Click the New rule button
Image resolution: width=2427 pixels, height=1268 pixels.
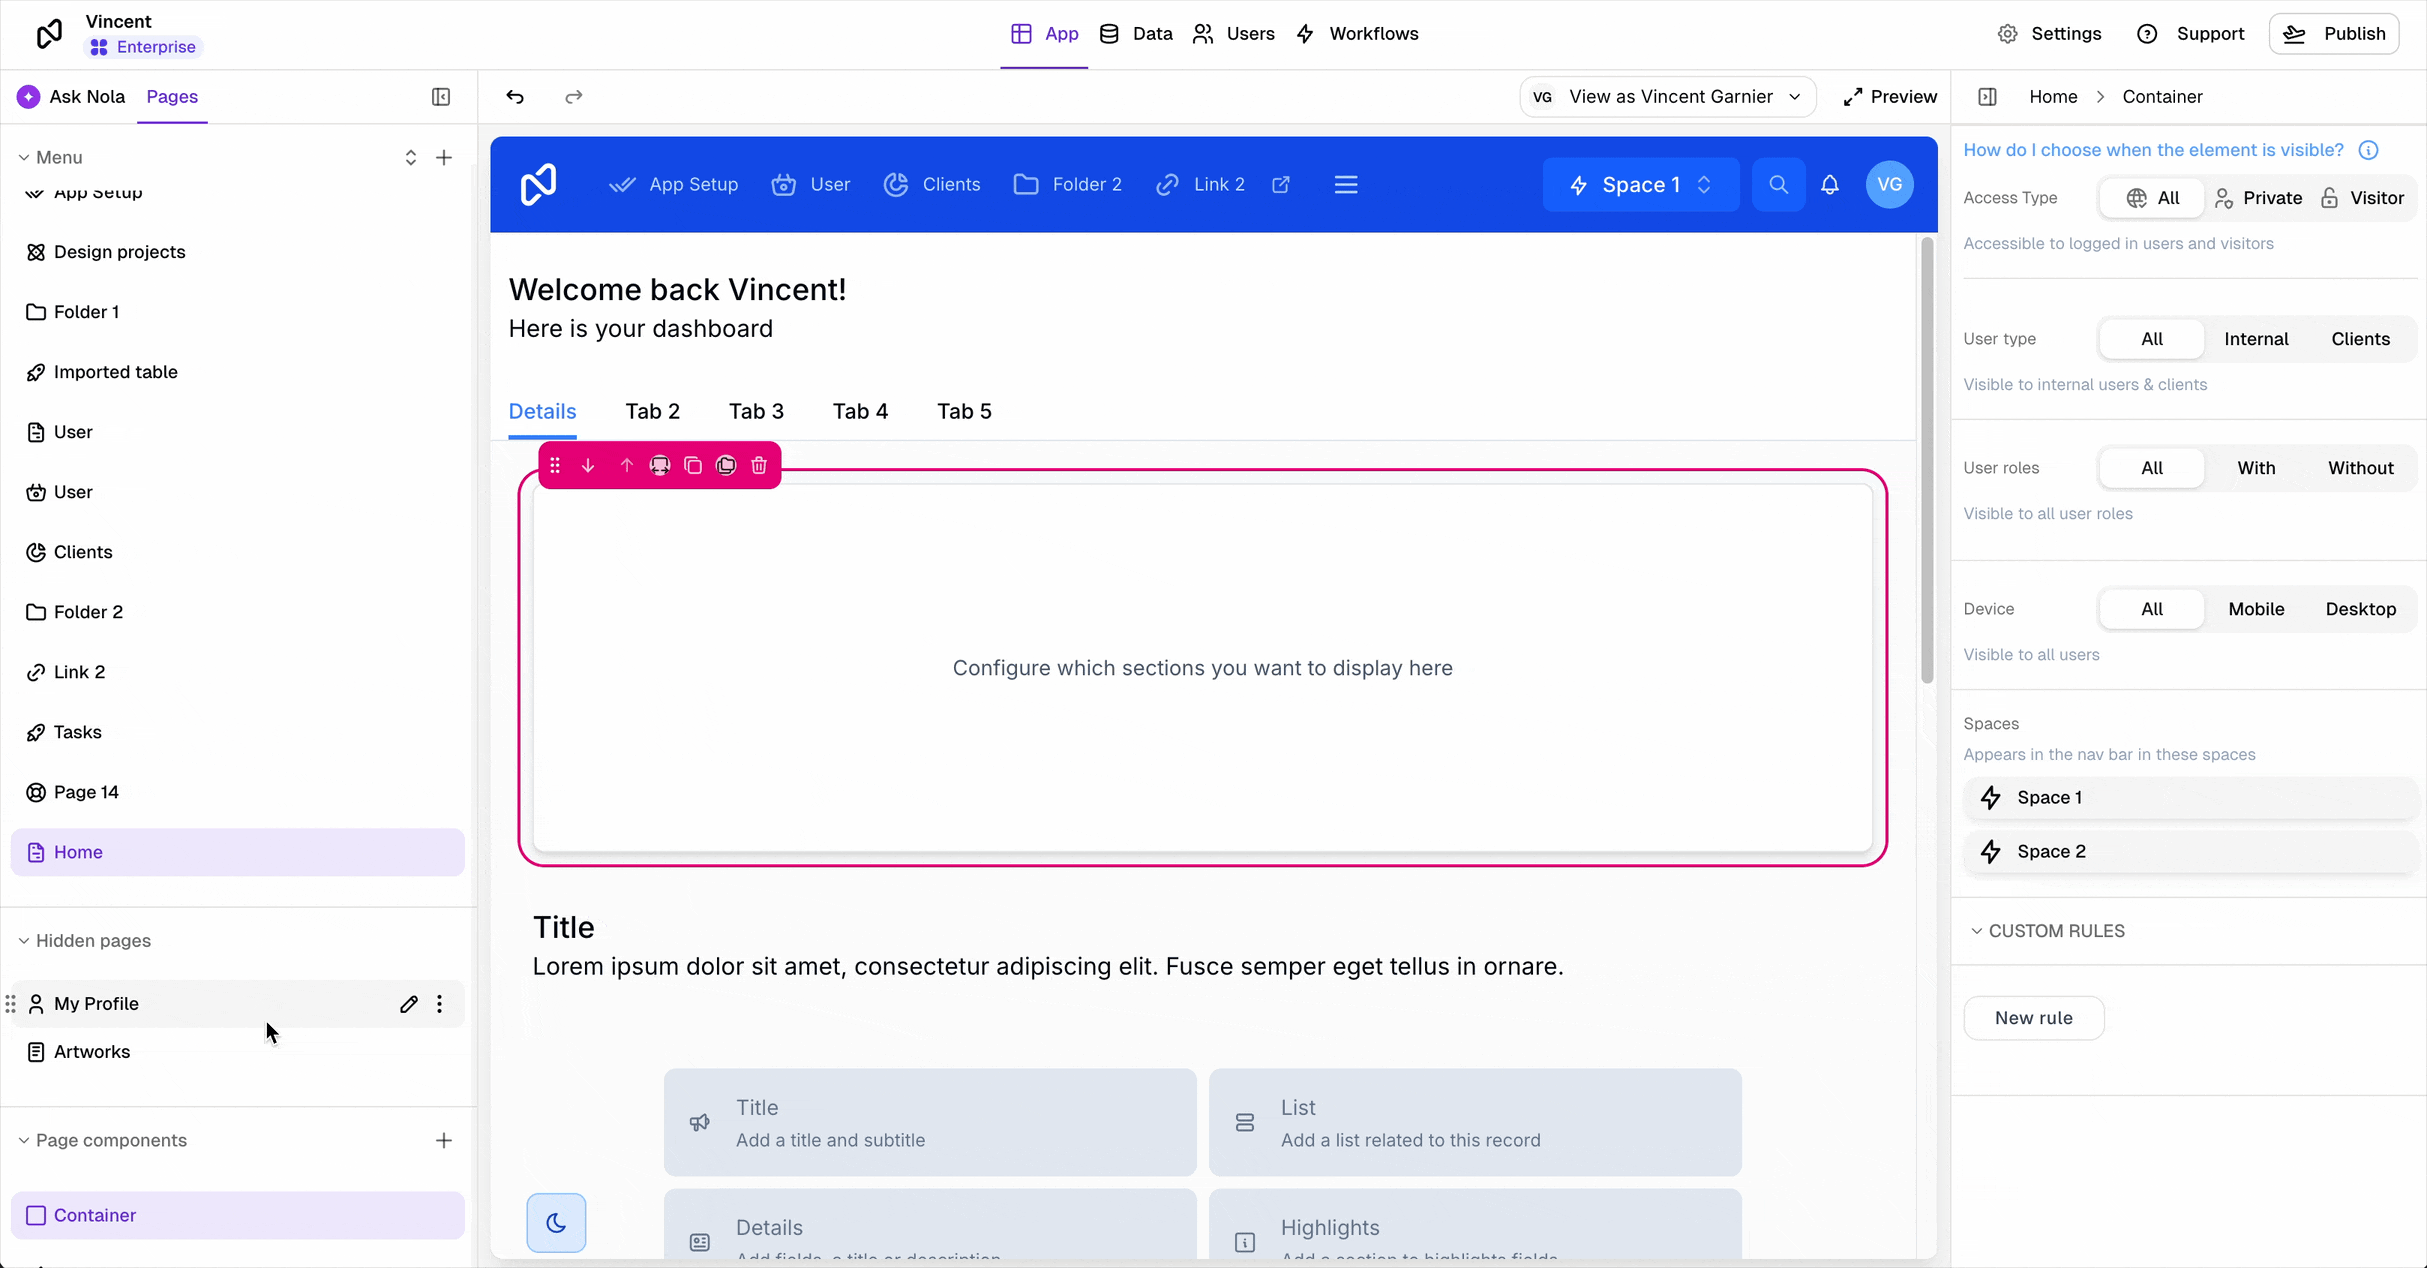2033,1018
